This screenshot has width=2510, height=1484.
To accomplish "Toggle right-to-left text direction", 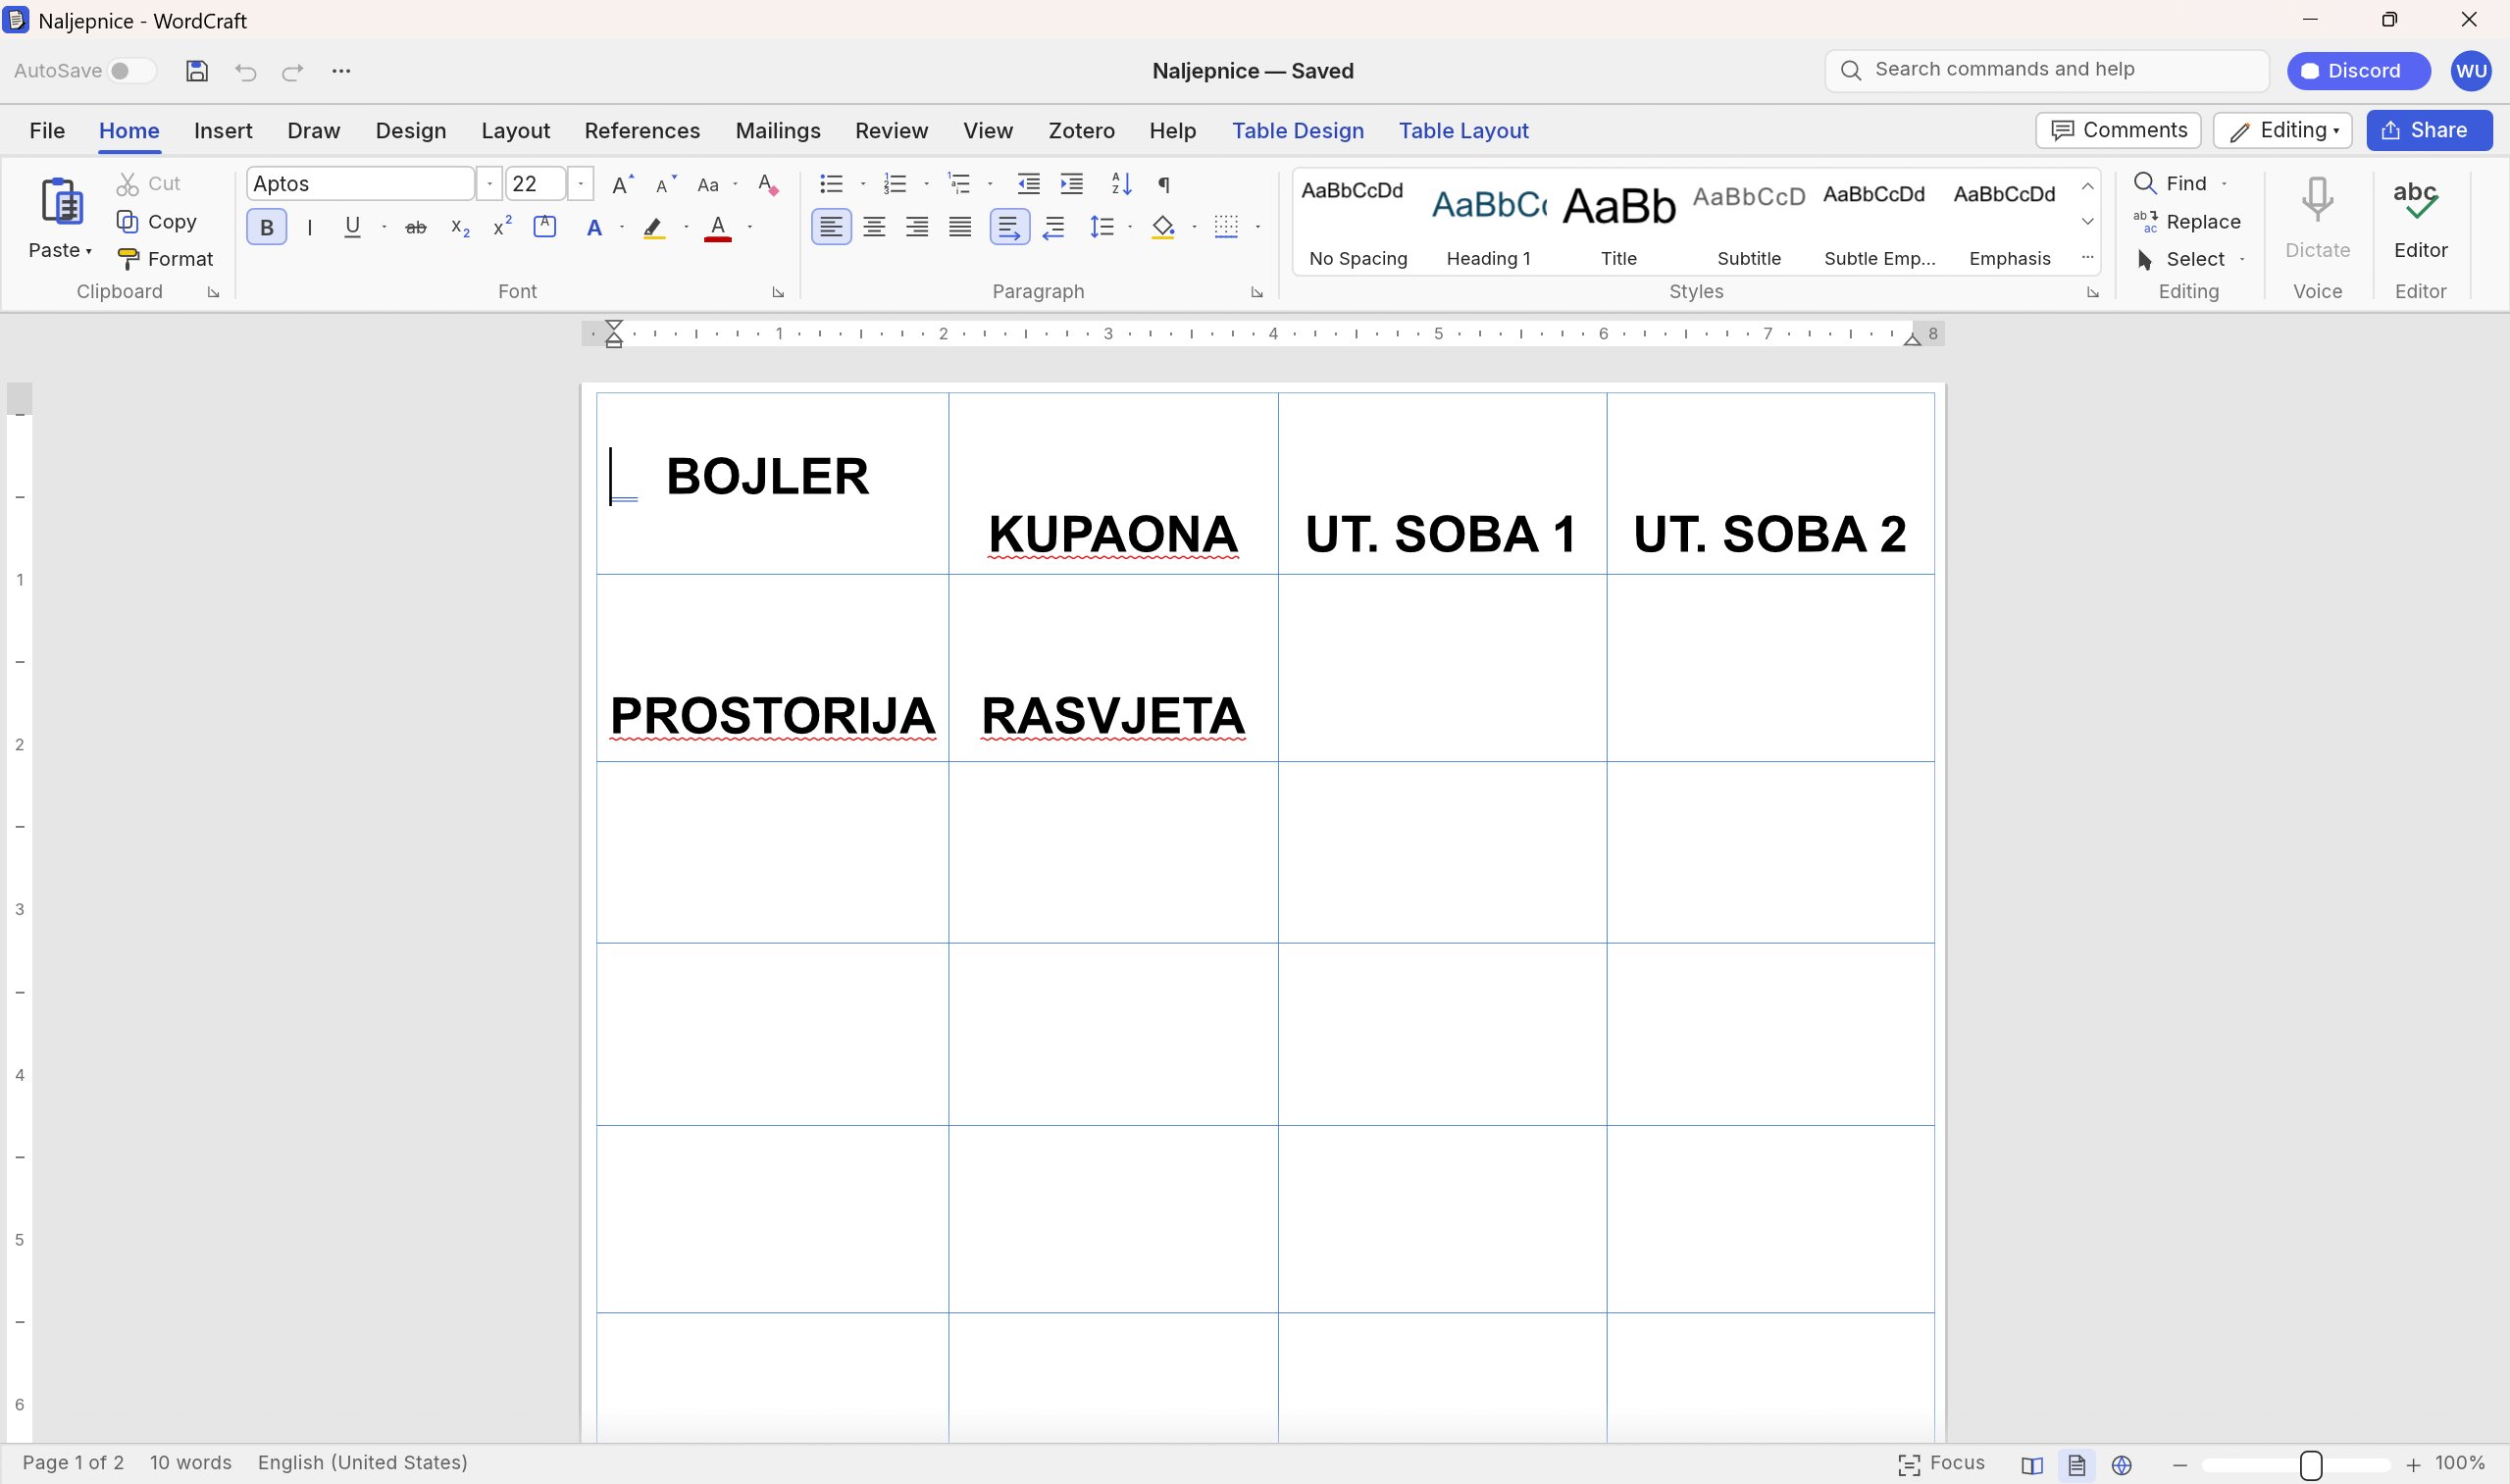I will pyautogui.click(x=1053, y=228).
